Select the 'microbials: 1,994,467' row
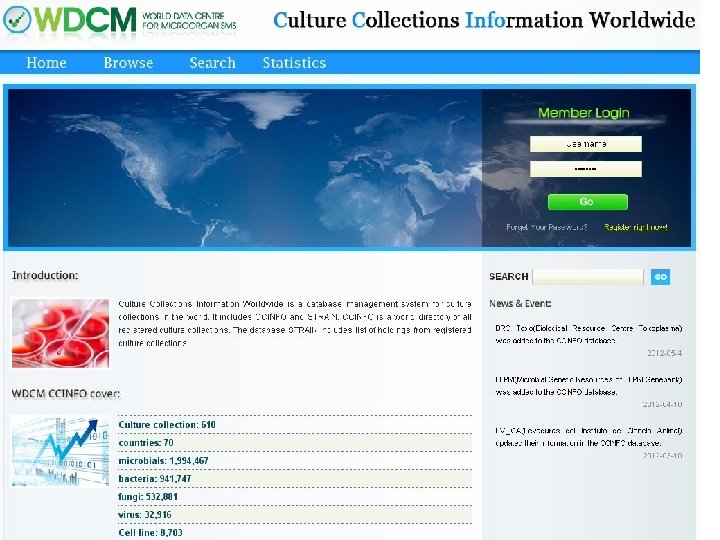This screenshot has height=540, width=720. (295, 461)
